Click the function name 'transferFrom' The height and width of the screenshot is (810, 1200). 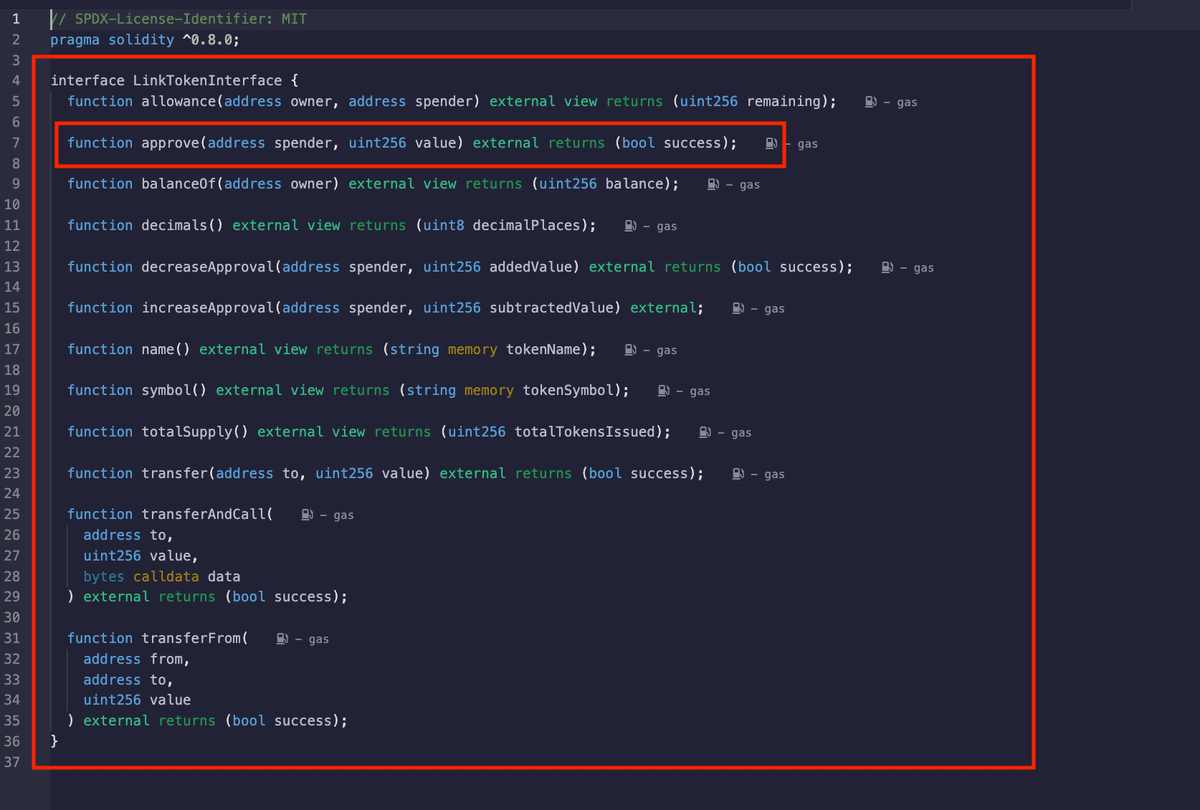(x=191, y=638)
